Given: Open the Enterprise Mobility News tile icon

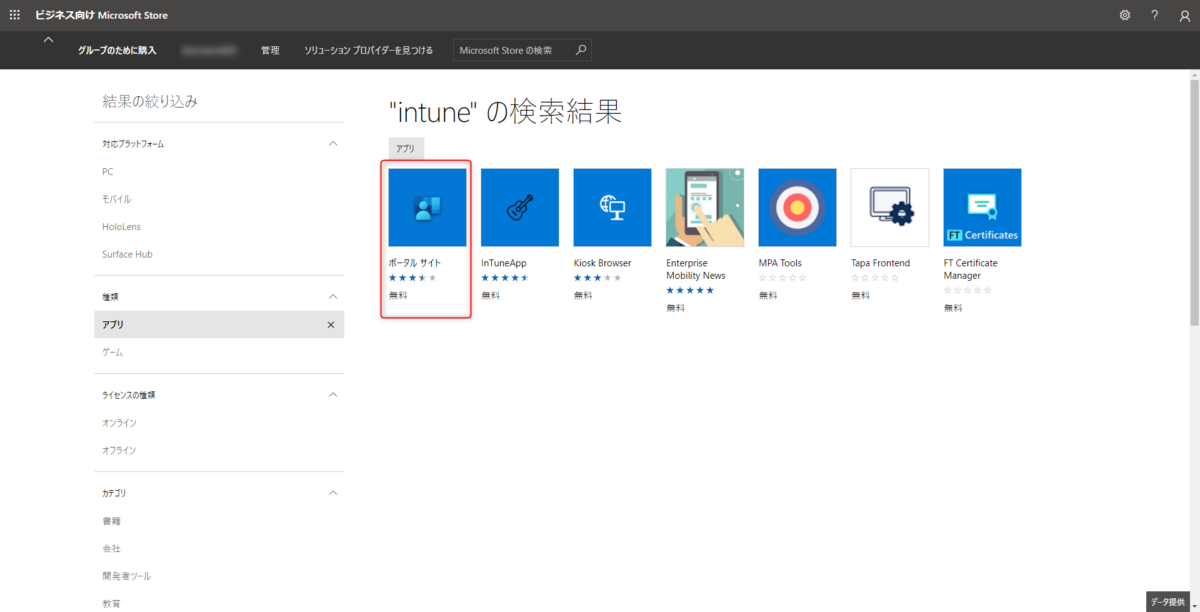Looking at the screenshot, I should 704,207.
